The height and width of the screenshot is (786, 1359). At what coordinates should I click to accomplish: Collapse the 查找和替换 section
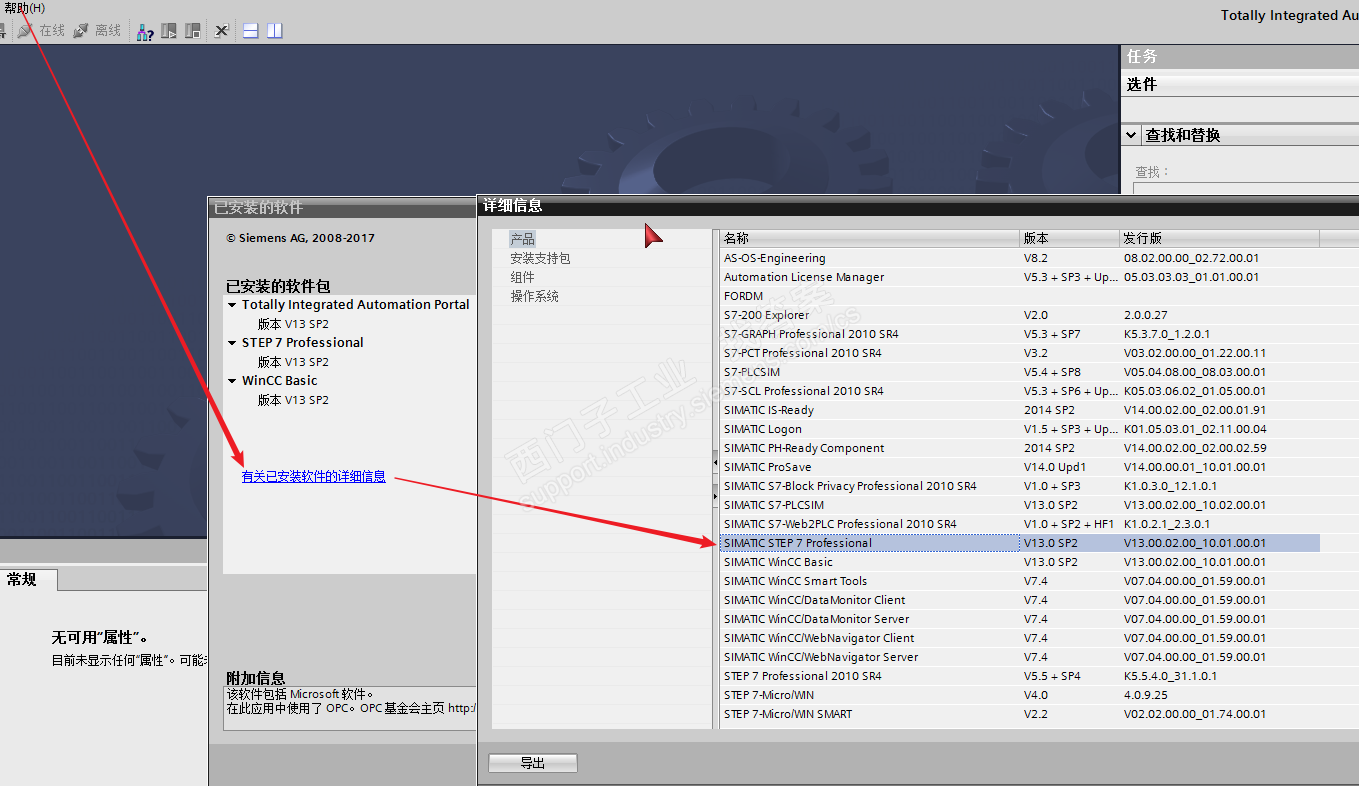click(x=1131, y=135)
